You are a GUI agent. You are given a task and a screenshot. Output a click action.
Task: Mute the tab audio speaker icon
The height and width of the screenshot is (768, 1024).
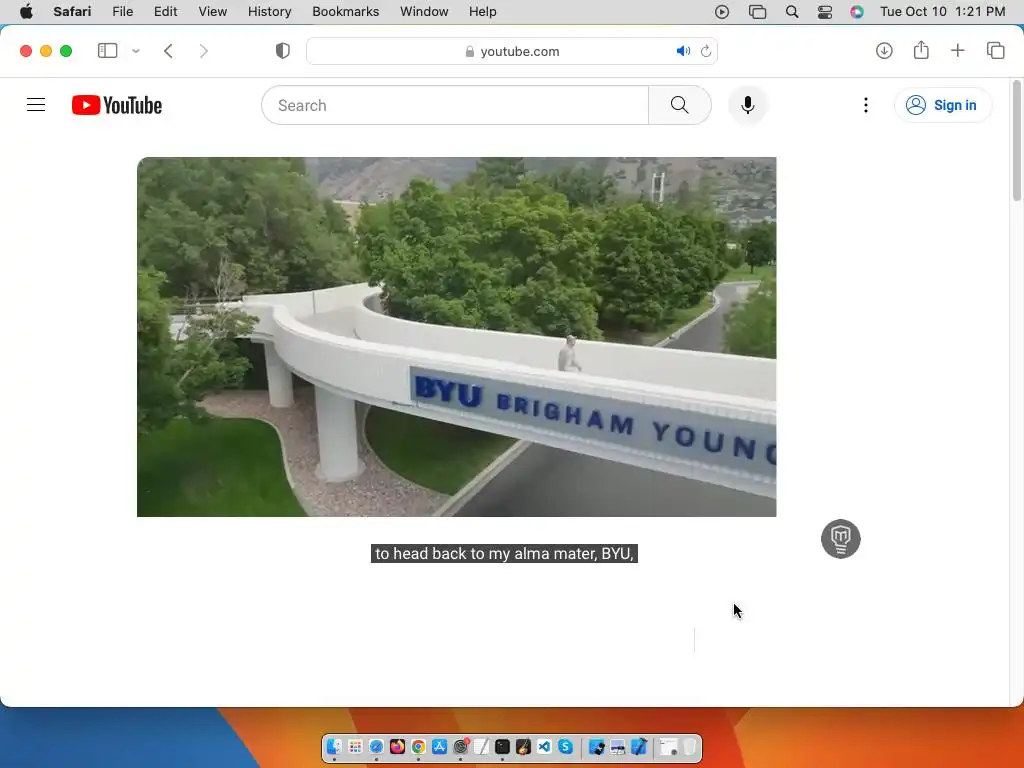tap(683, 51)
